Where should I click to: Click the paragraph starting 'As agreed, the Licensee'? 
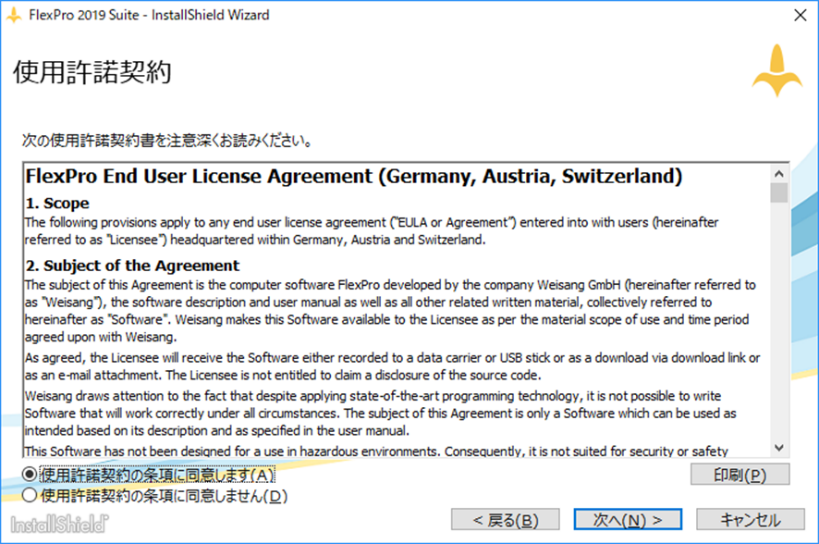pyautogui.click(x=392, y=366)
